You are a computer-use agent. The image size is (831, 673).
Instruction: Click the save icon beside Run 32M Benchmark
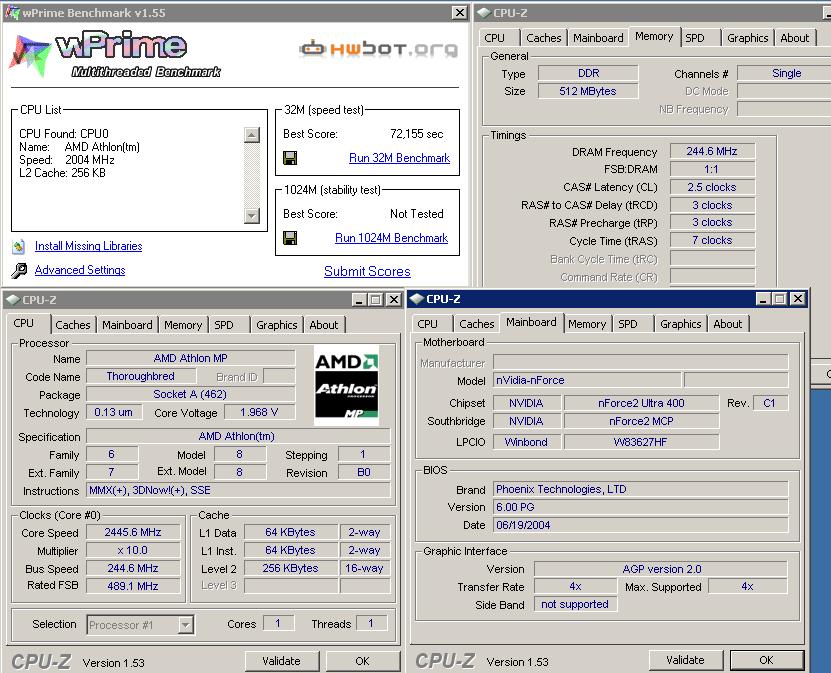pyautogui.click(x=290, y=158)
